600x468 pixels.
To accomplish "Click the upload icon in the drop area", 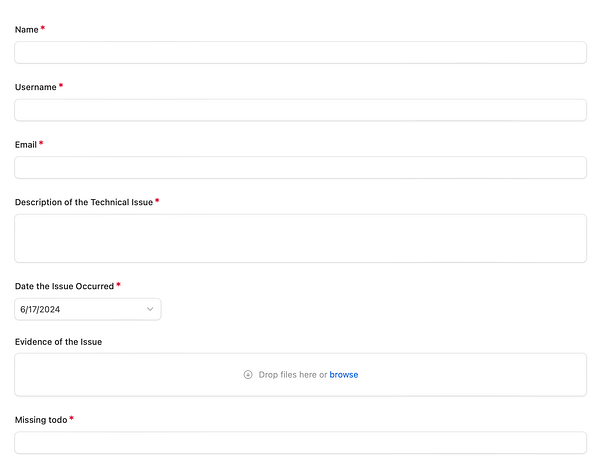I will 248,375.
